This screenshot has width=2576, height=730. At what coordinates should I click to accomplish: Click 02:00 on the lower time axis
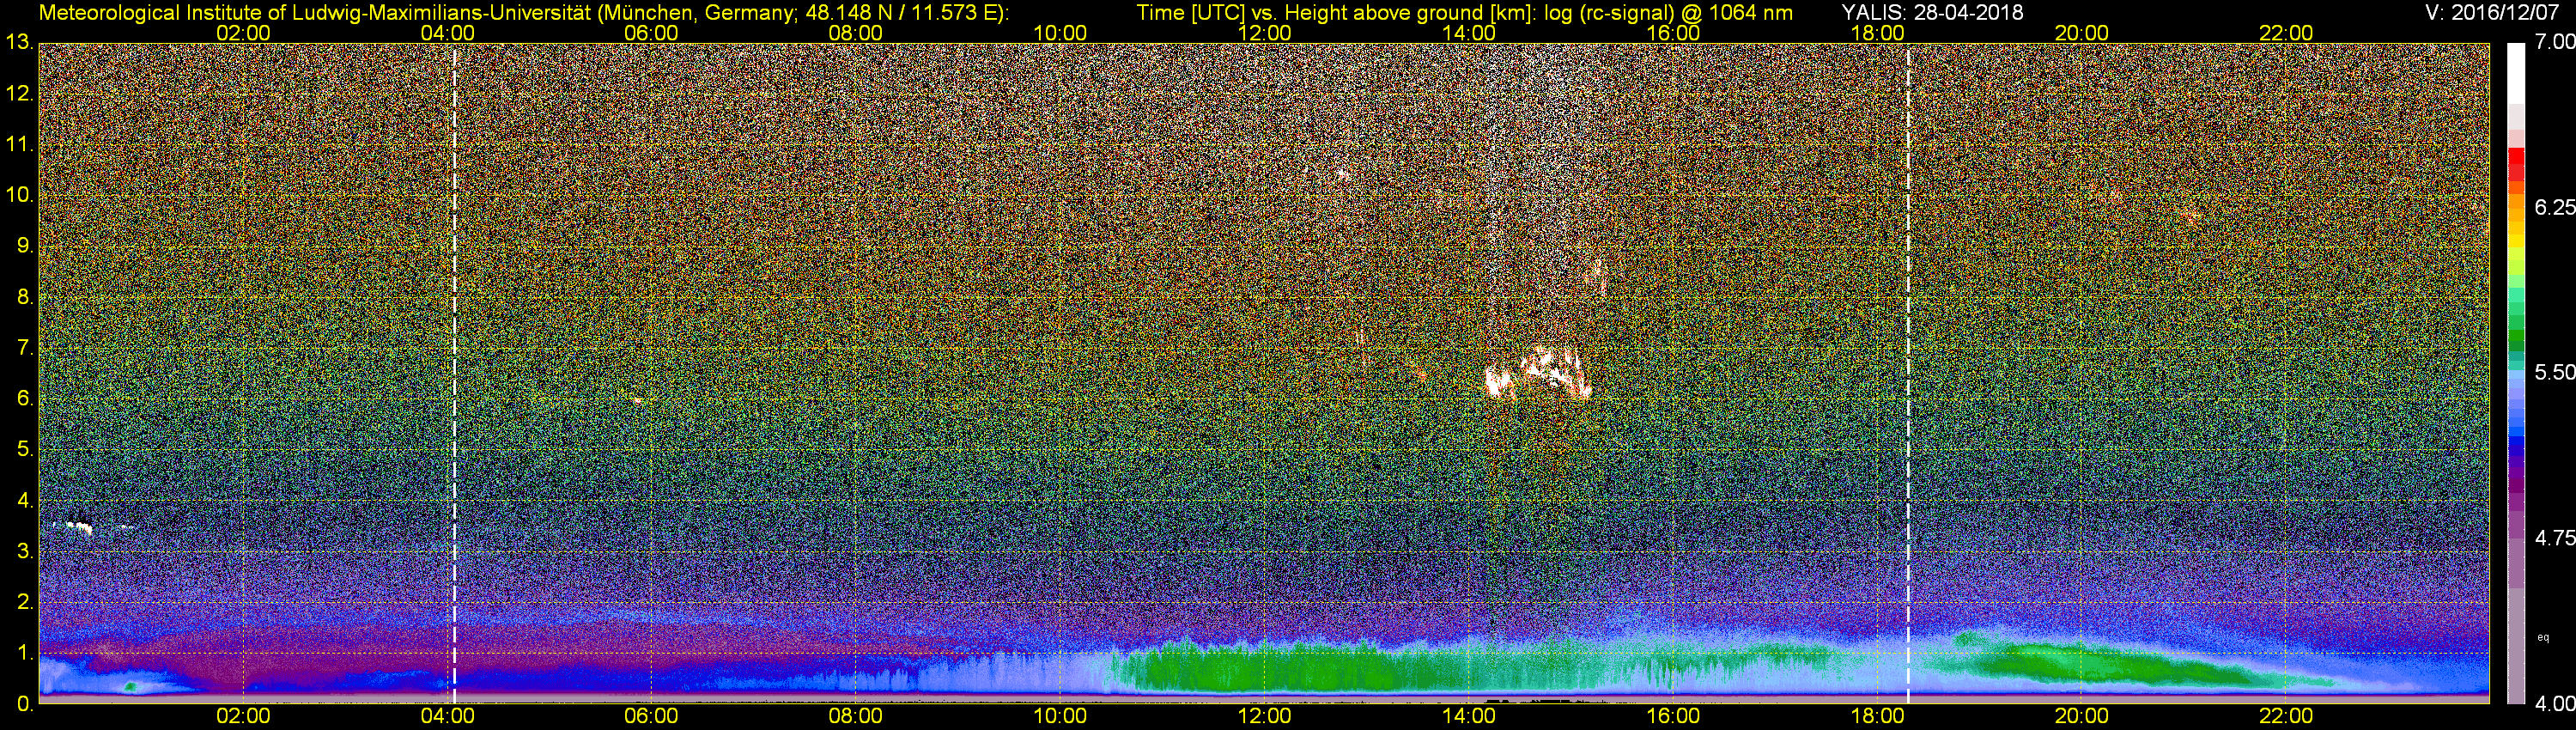243,716
